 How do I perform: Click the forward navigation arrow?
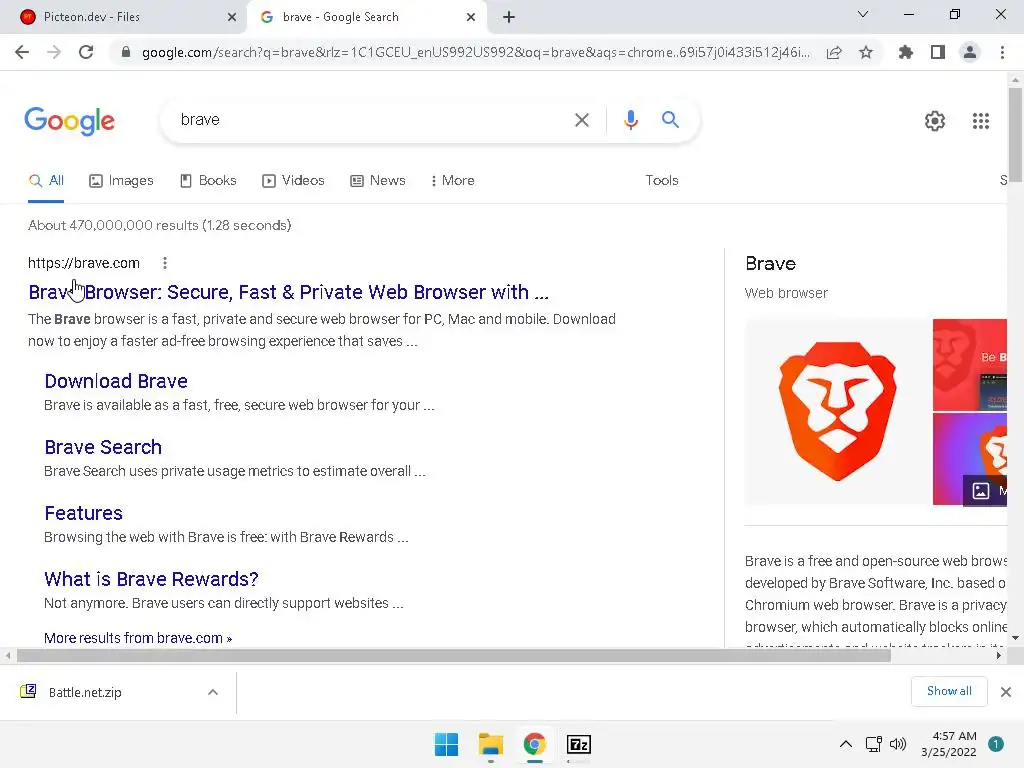(54, 52)
